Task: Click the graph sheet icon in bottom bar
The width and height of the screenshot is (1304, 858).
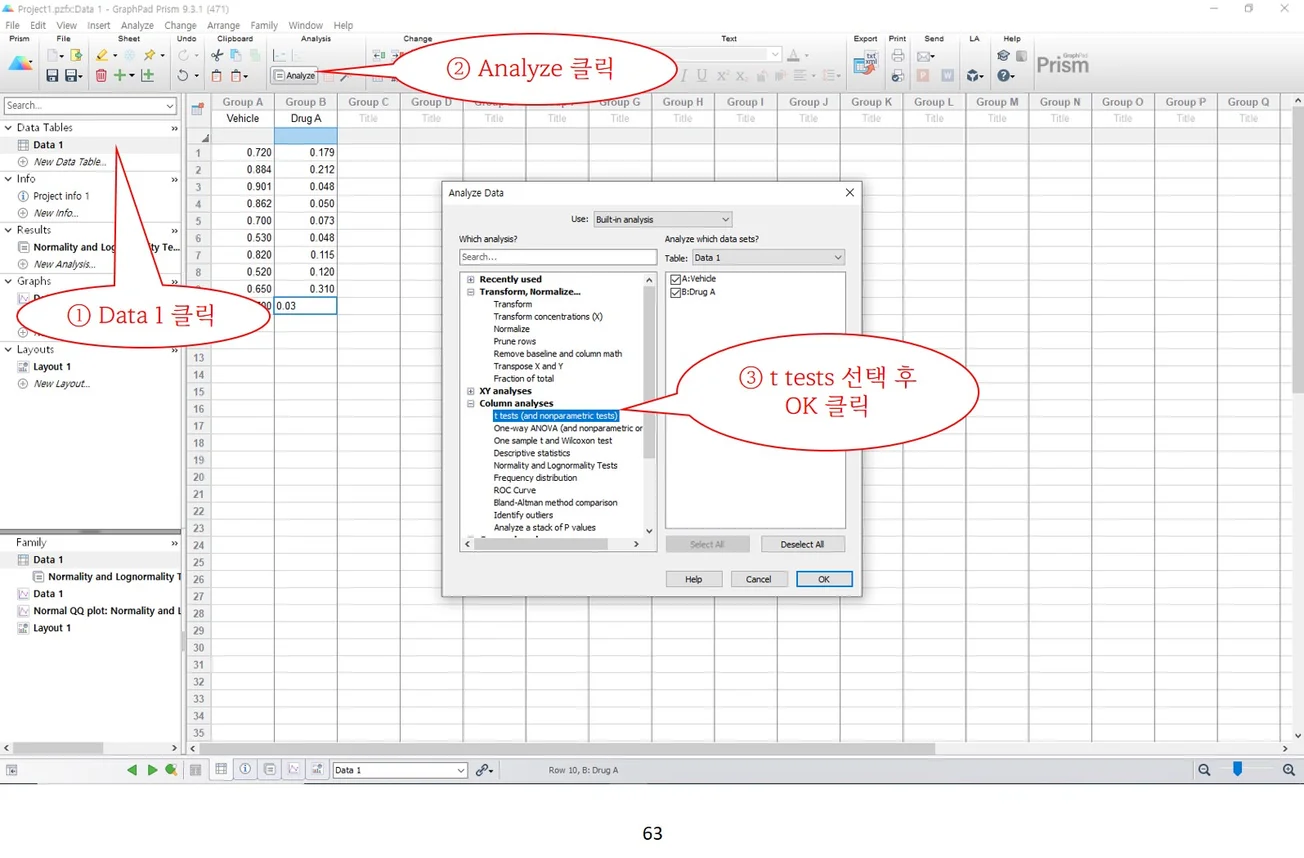Action: (x=294, y=770)
